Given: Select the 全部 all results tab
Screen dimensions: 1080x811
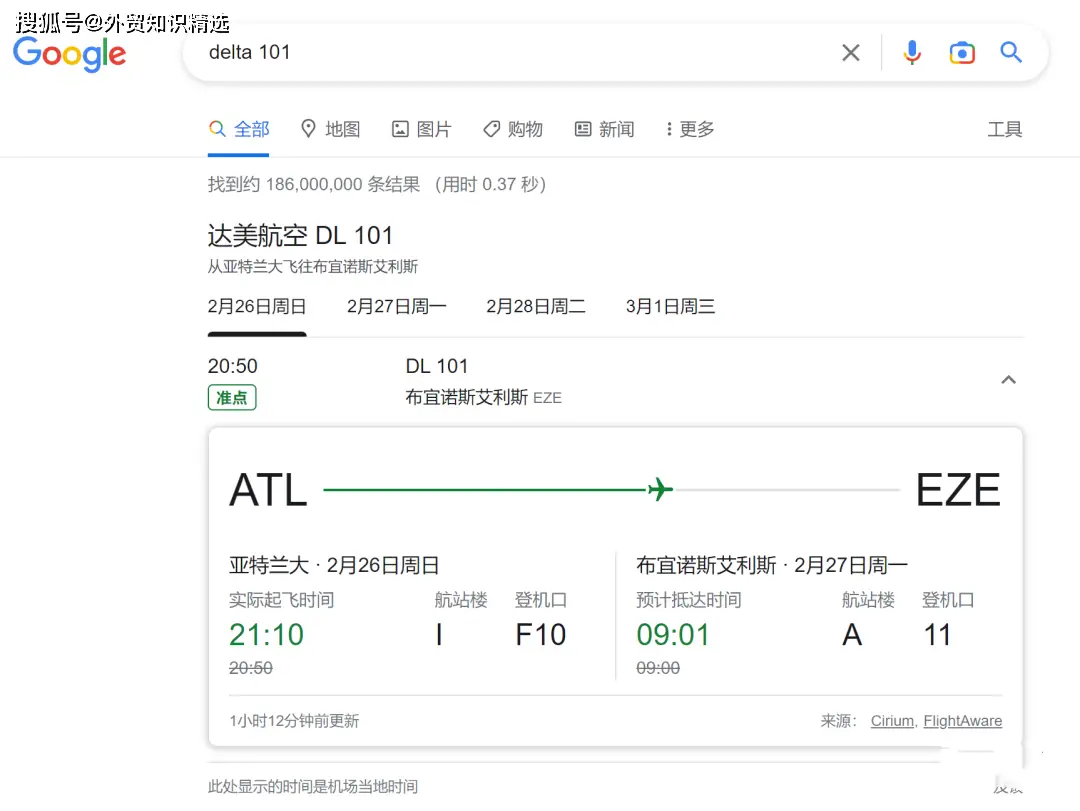Looking at the screenshot, I should pyautogui.click(x=240, y=129).
